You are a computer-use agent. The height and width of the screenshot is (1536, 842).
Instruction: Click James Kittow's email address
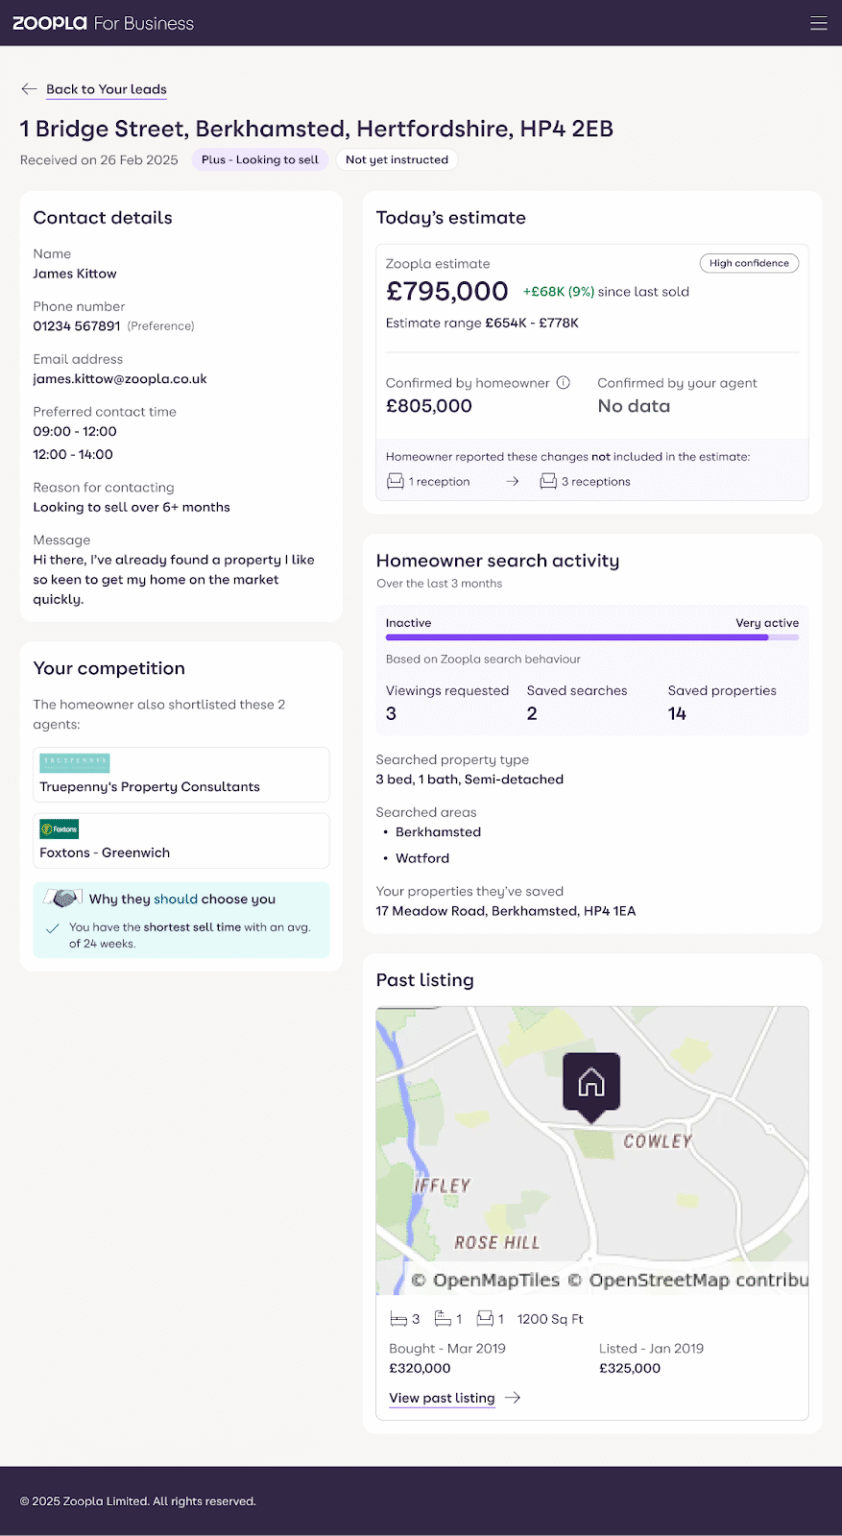(119, 378)
